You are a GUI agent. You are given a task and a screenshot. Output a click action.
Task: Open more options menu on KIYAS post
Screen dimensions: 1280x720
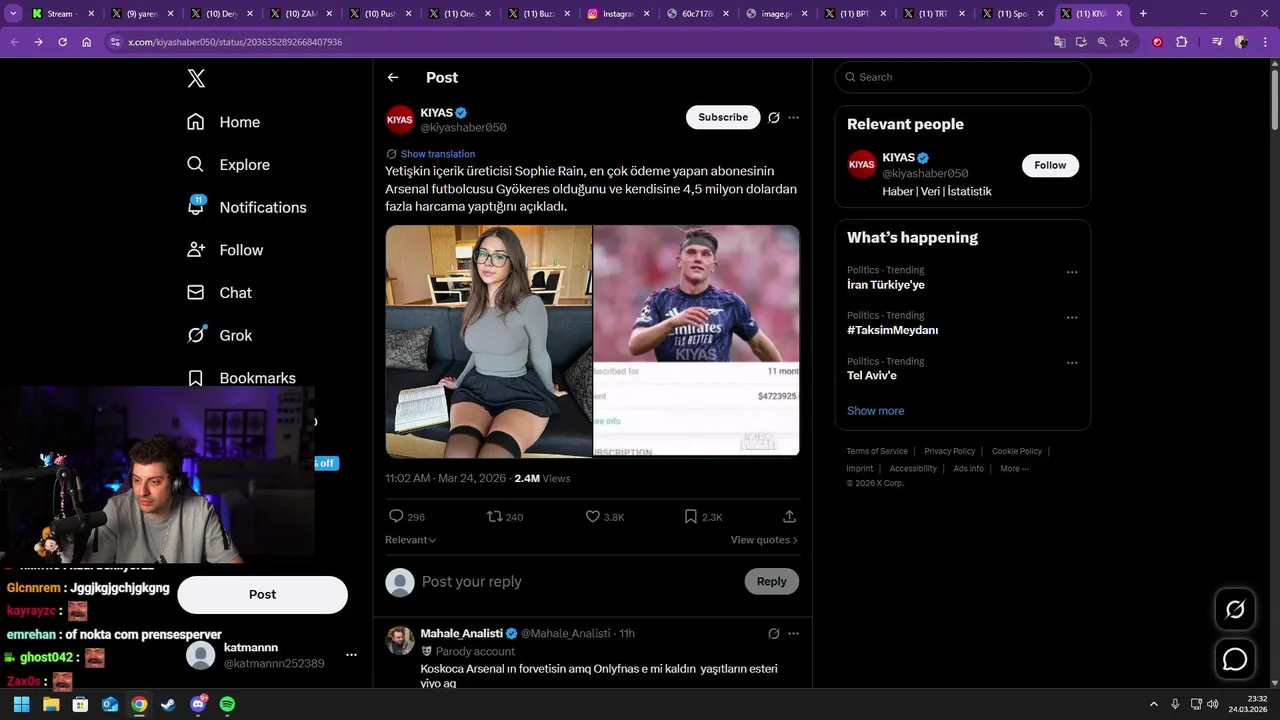coord(793,118)
